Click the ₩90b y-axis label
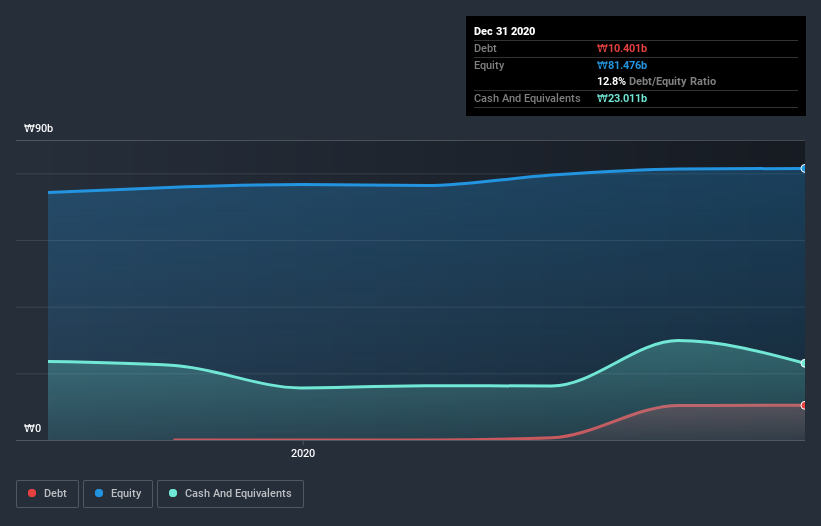 39,128
